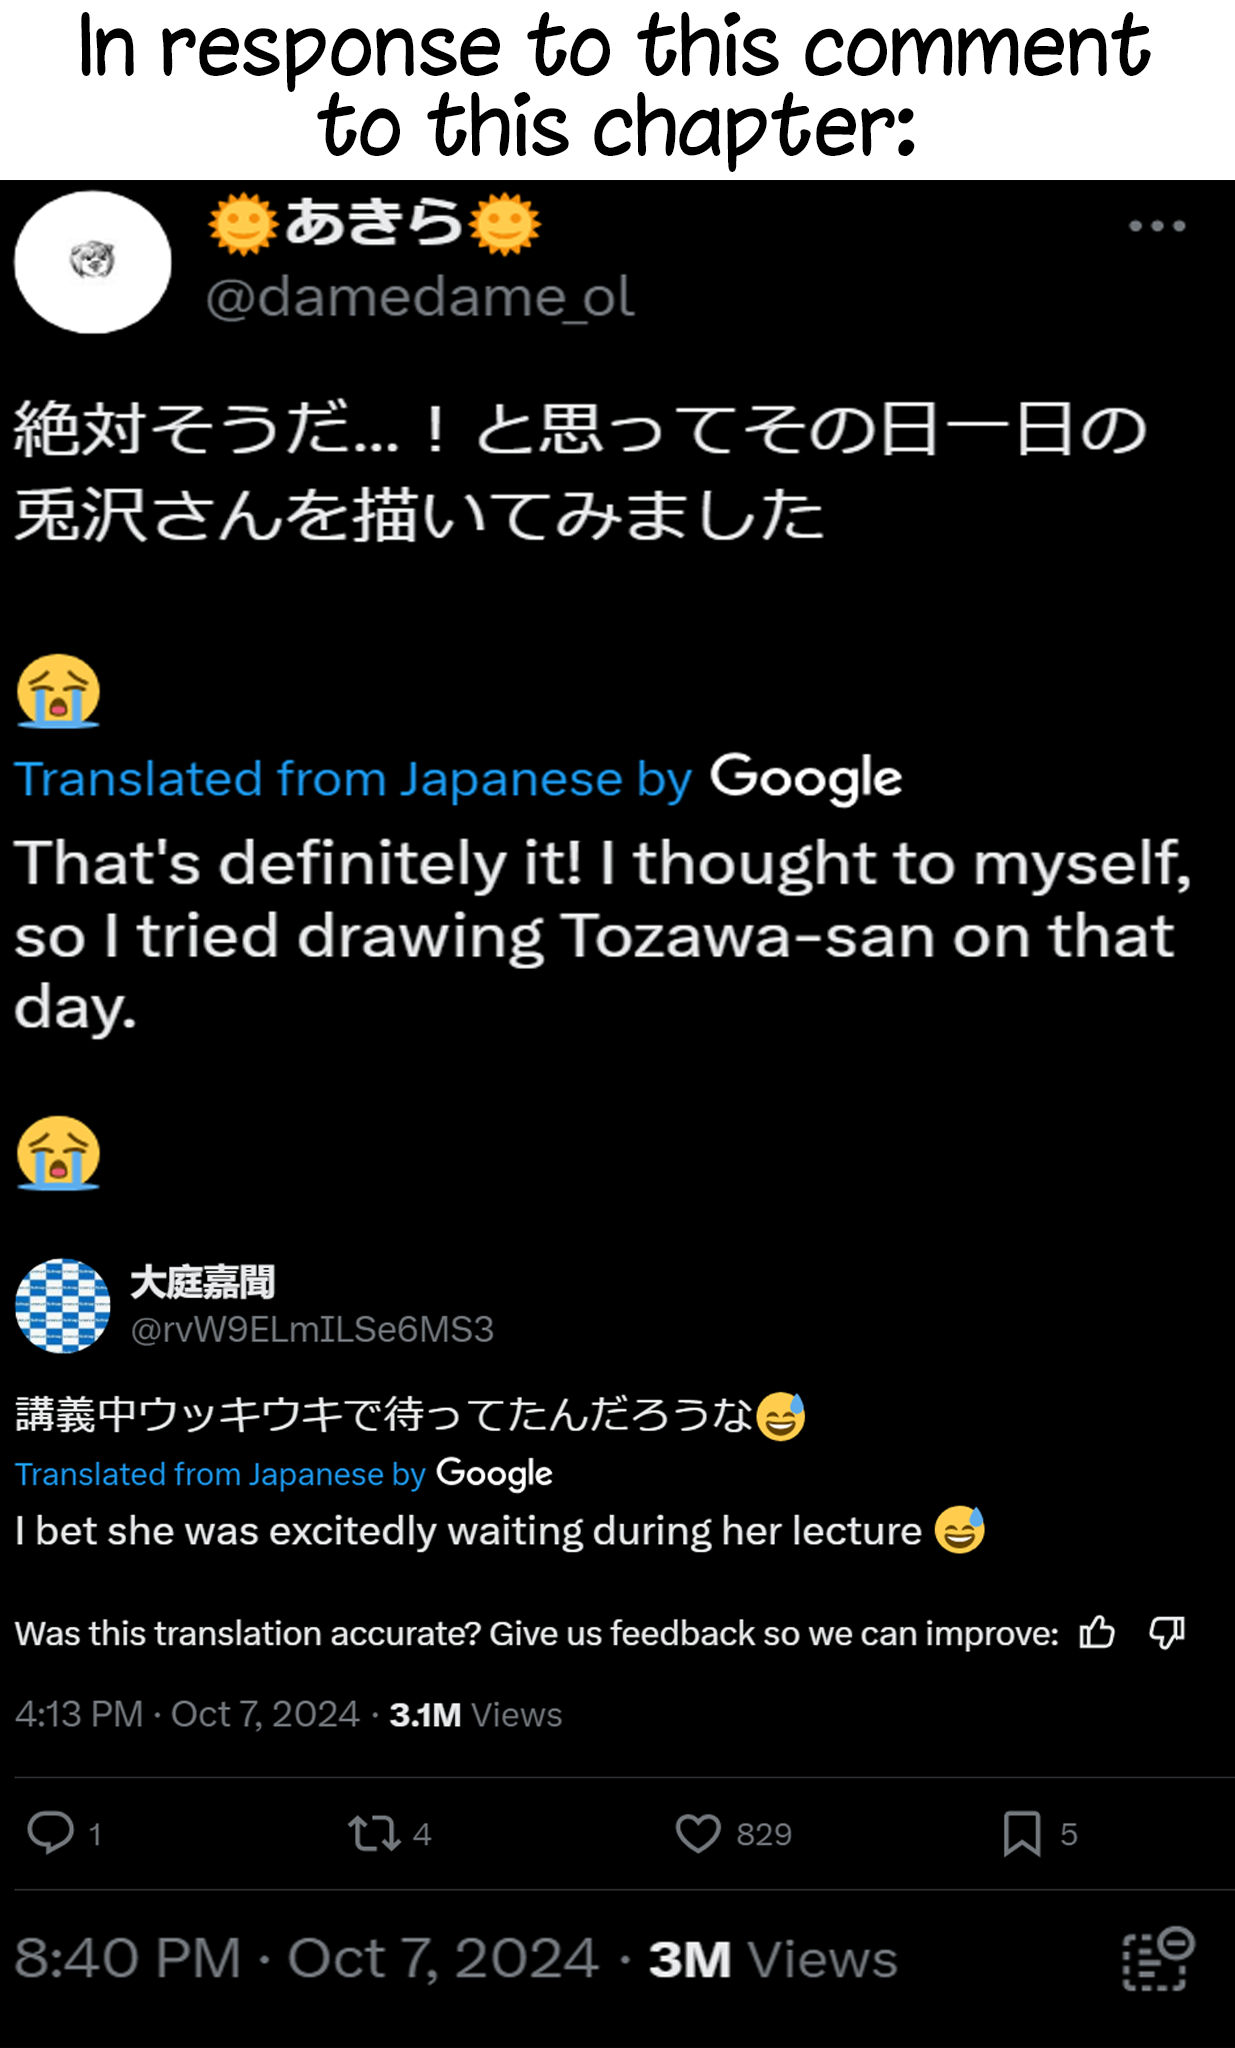Click the repost arrows icon

373,1833
